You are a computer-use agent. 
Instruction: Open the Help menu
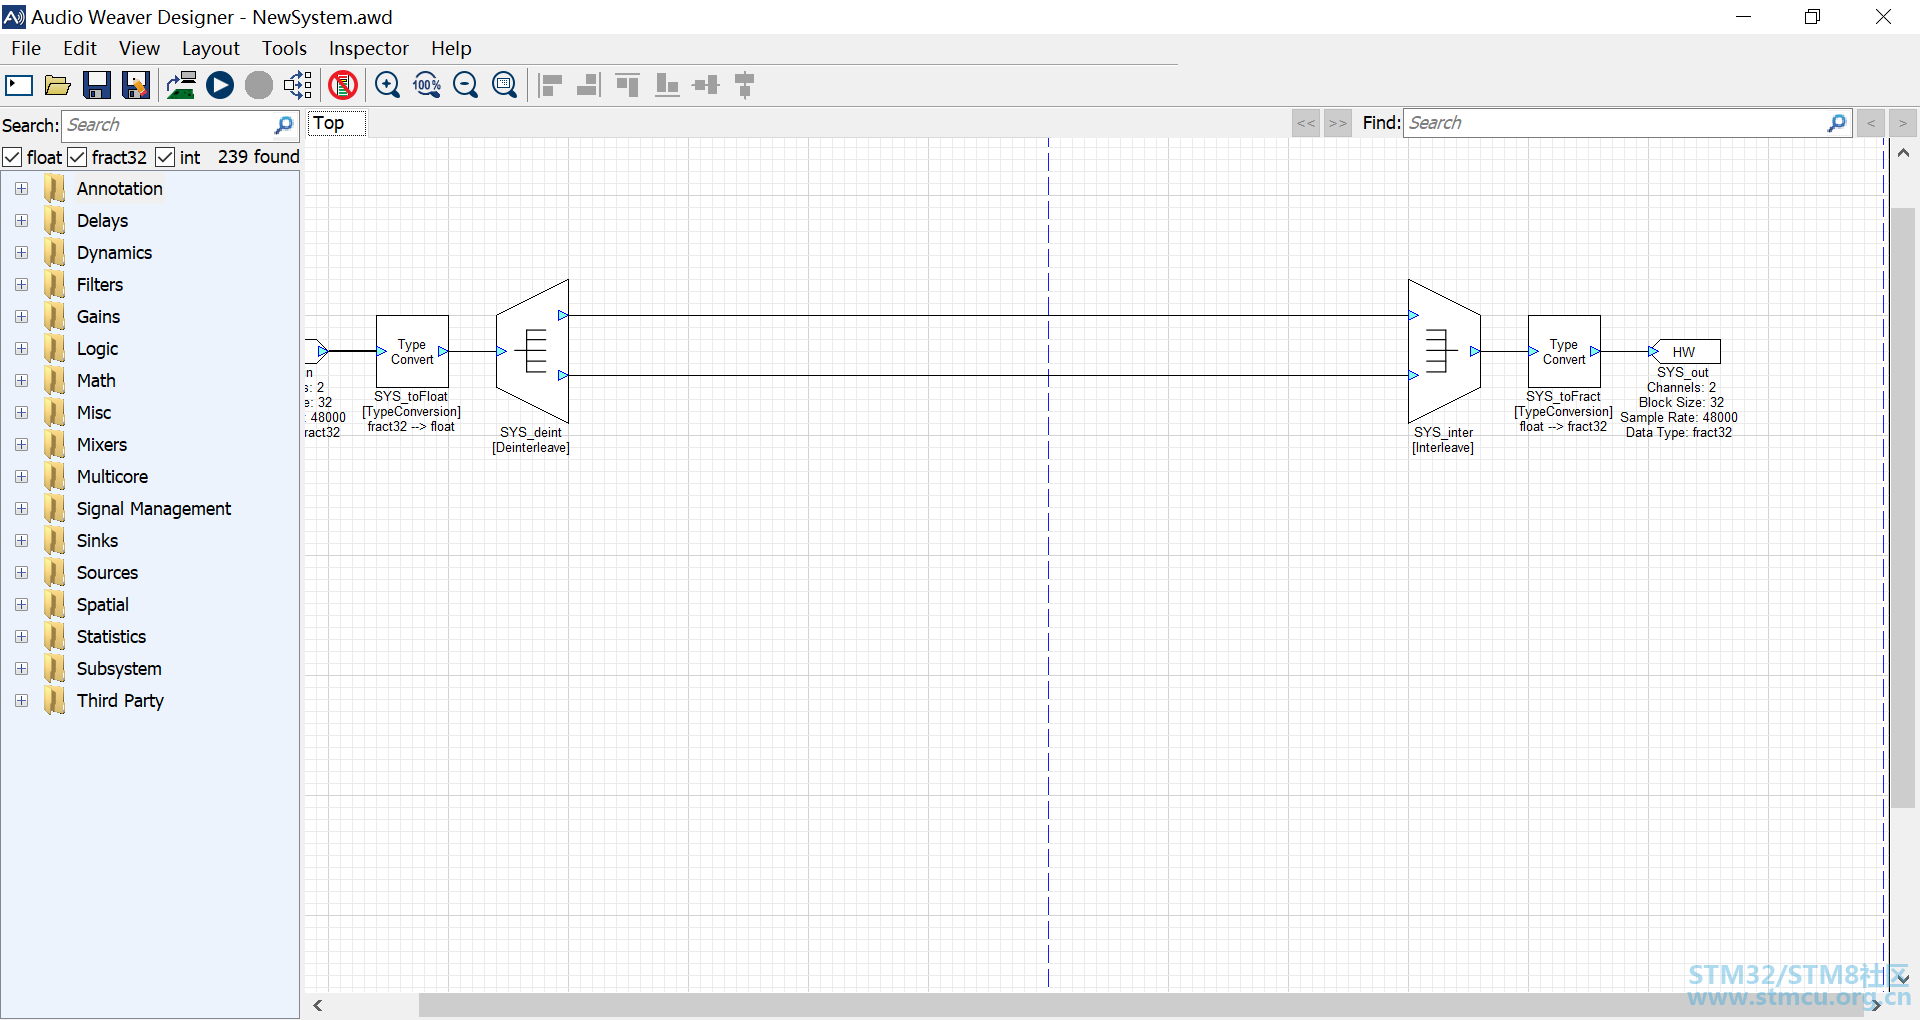[x=451, y=48]
